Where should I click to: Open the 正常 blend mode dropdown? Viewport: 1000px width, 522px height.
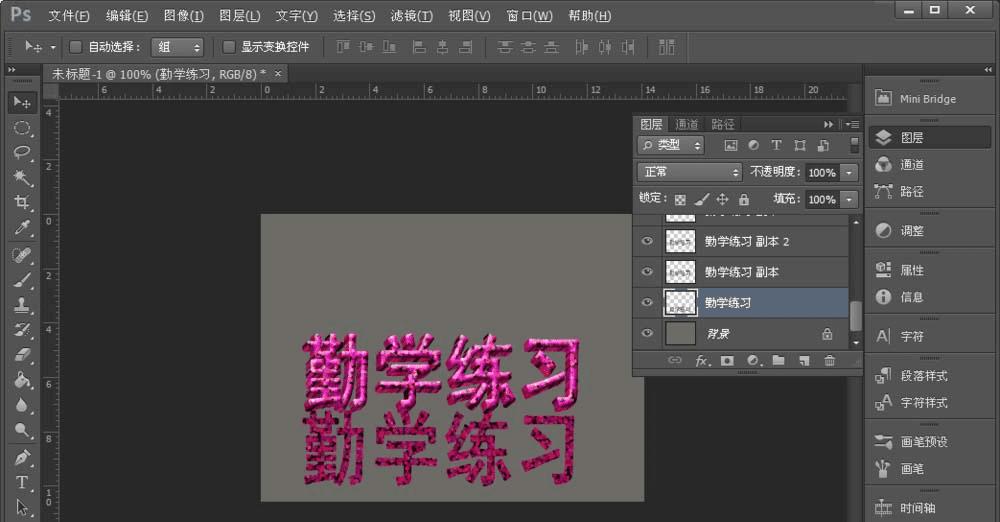pyautogui.click(x=689, y=172)
